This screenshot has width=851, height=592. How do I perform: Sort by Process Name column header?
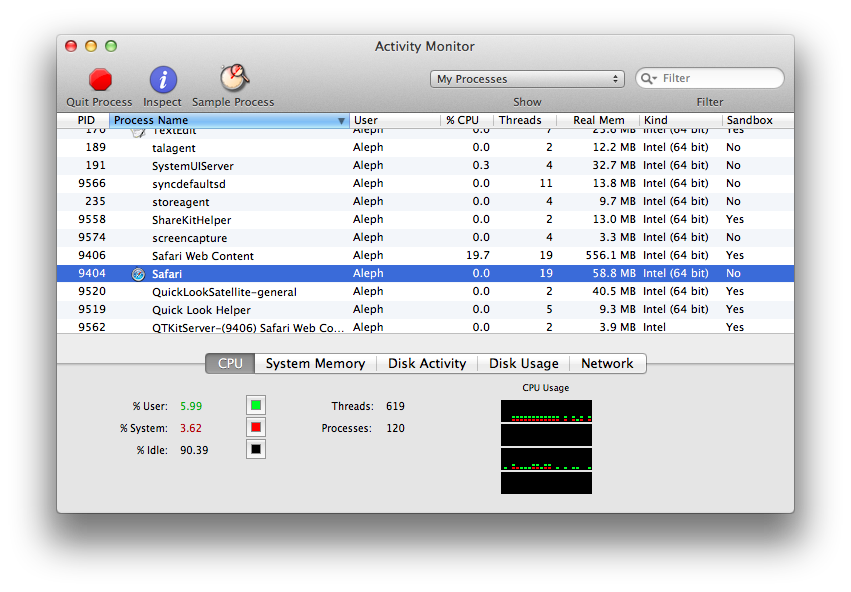[x=229, y=120]
